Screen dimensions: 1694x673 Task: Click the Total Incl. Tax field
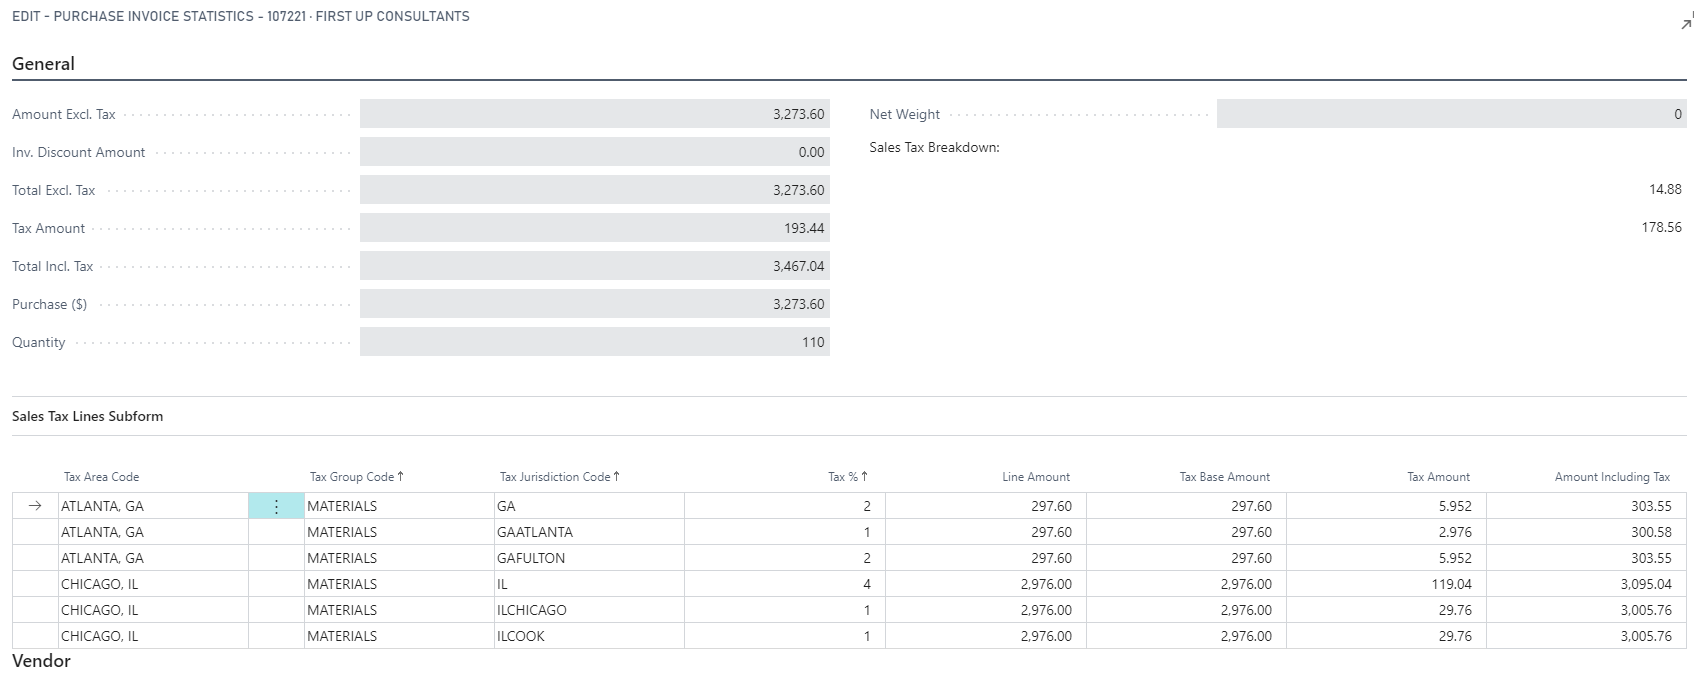[595, 266]
